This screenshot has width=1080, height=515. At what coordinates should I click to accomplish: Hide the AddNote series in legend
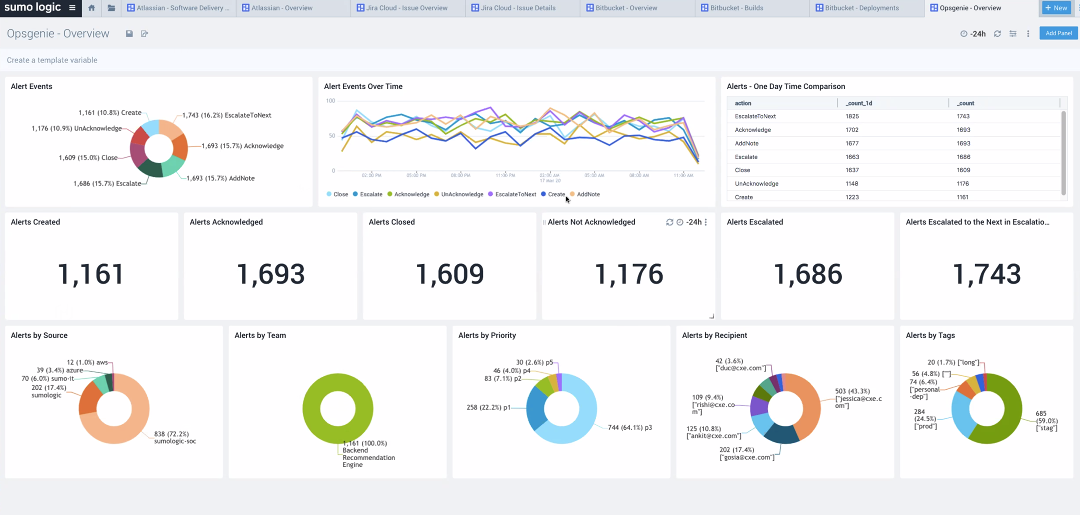[585, 194]
